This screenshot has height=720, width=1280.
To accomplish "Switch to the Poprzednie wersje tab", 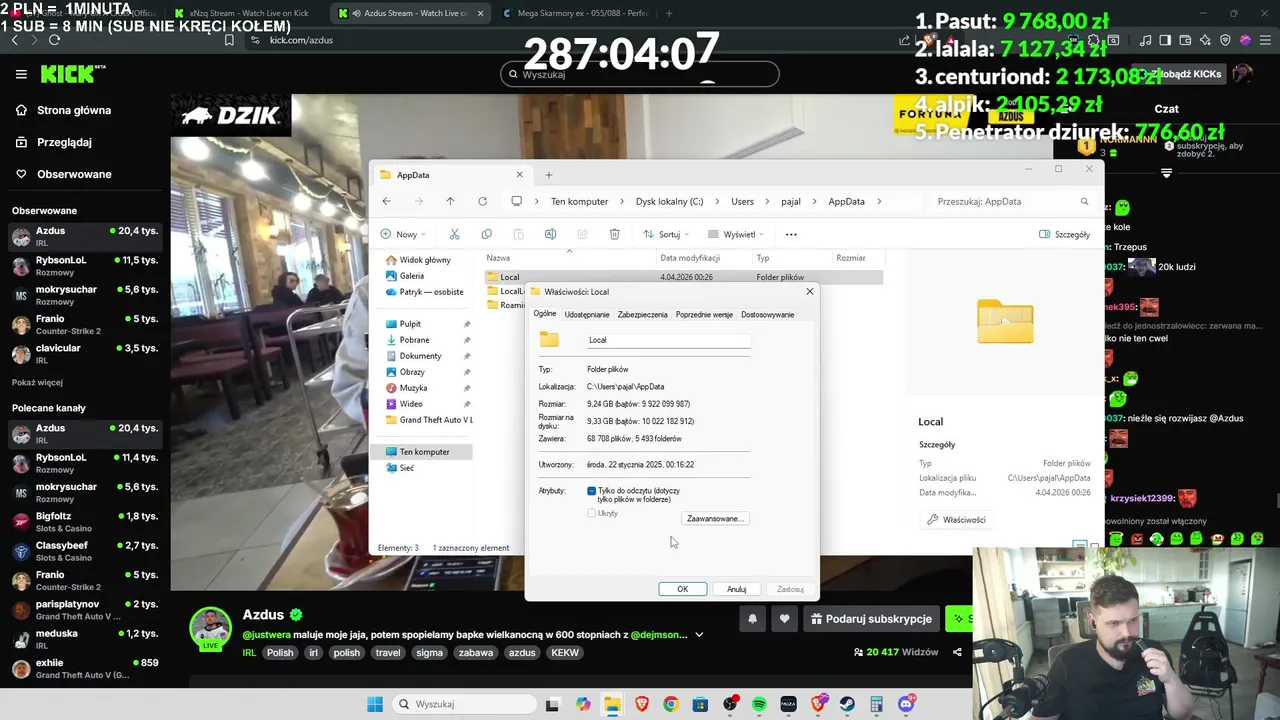I will pyautogui.click(x=704, y=314).
